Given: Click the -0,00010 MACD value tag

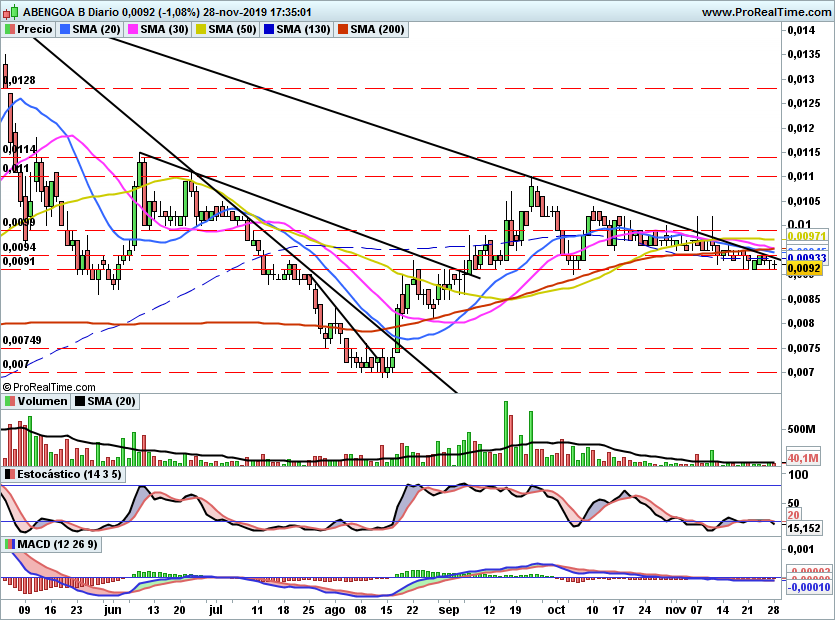Looking at the screenshot, I should (x=808, y=587).
